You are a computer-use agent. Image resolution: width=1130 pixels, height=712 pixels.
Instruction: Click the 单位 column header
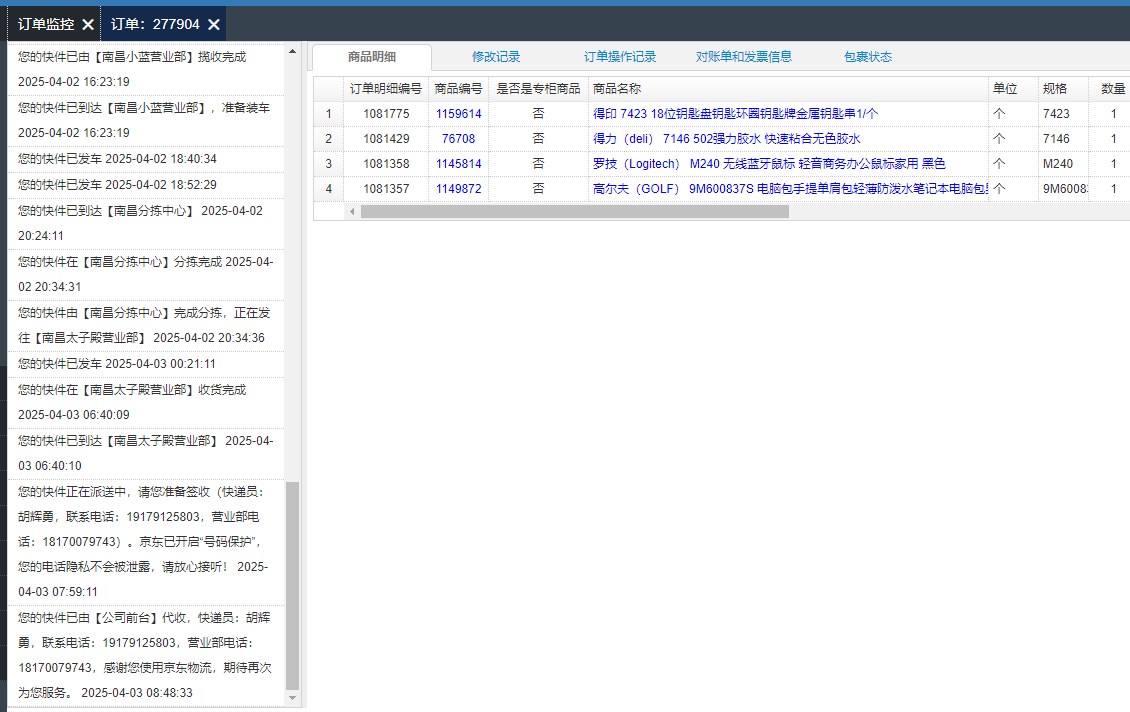[1013, 89]
